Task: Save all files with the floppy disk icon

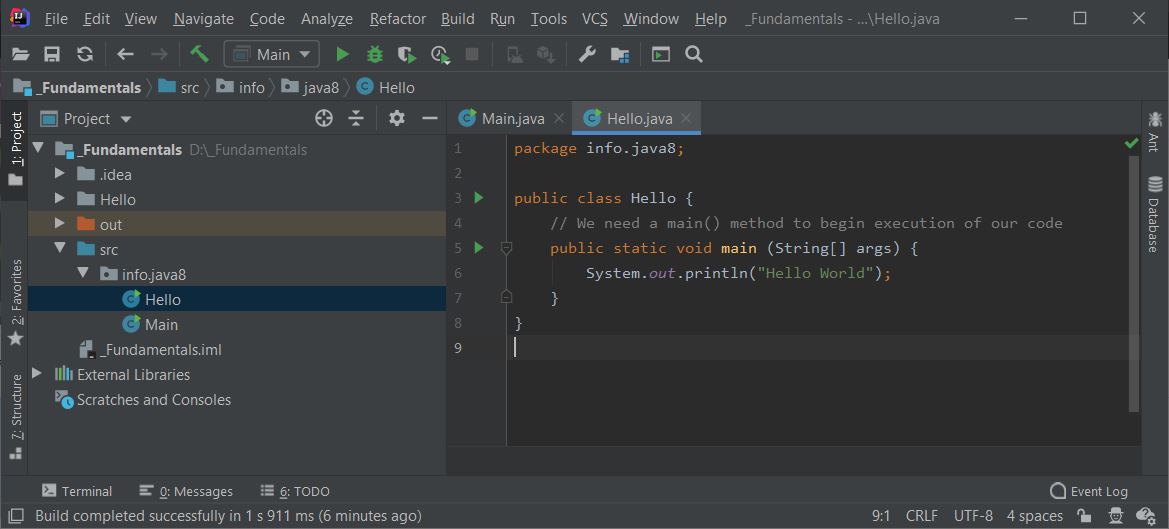Action: click(x=51, y=54)
